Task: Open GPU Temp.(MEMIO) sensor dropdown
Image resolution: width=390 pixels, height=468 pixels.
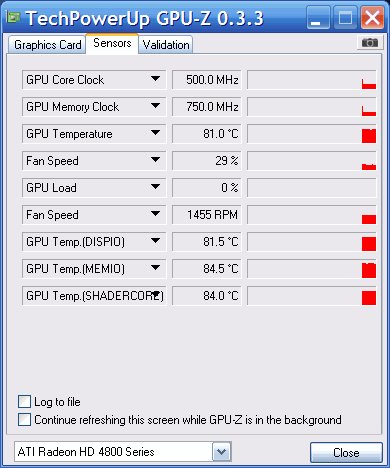Action: [155, 268]
